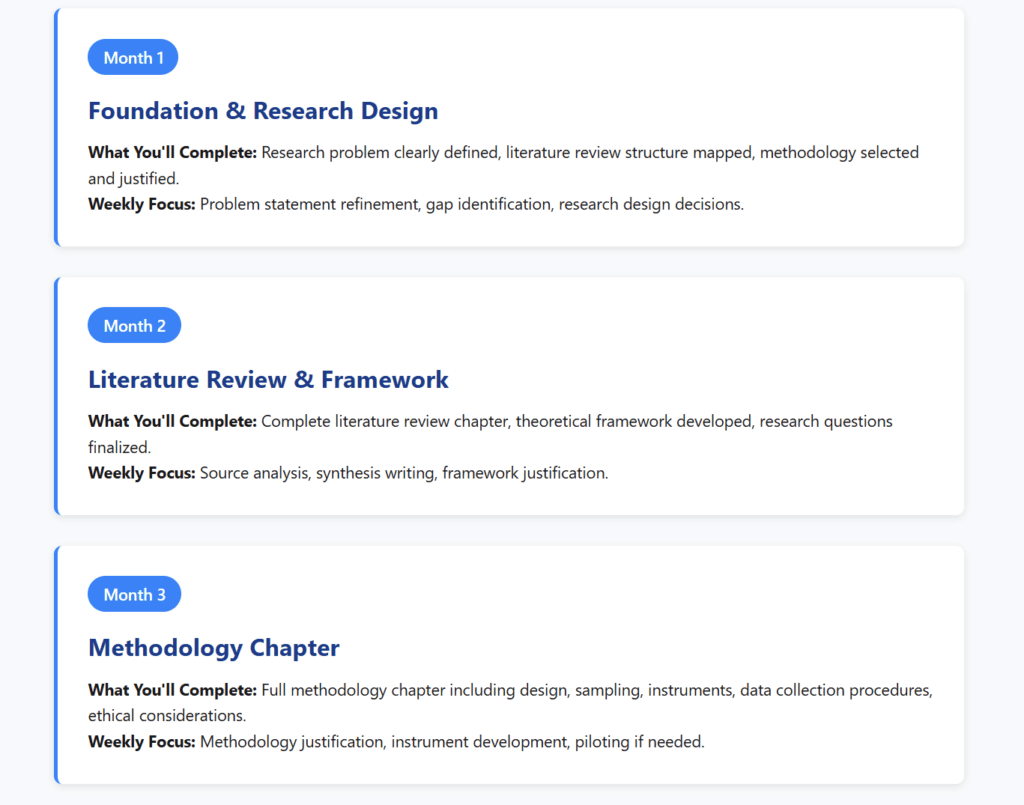Select the Month 3 badge
This screenshot has width=1024, height=805.
134,595
